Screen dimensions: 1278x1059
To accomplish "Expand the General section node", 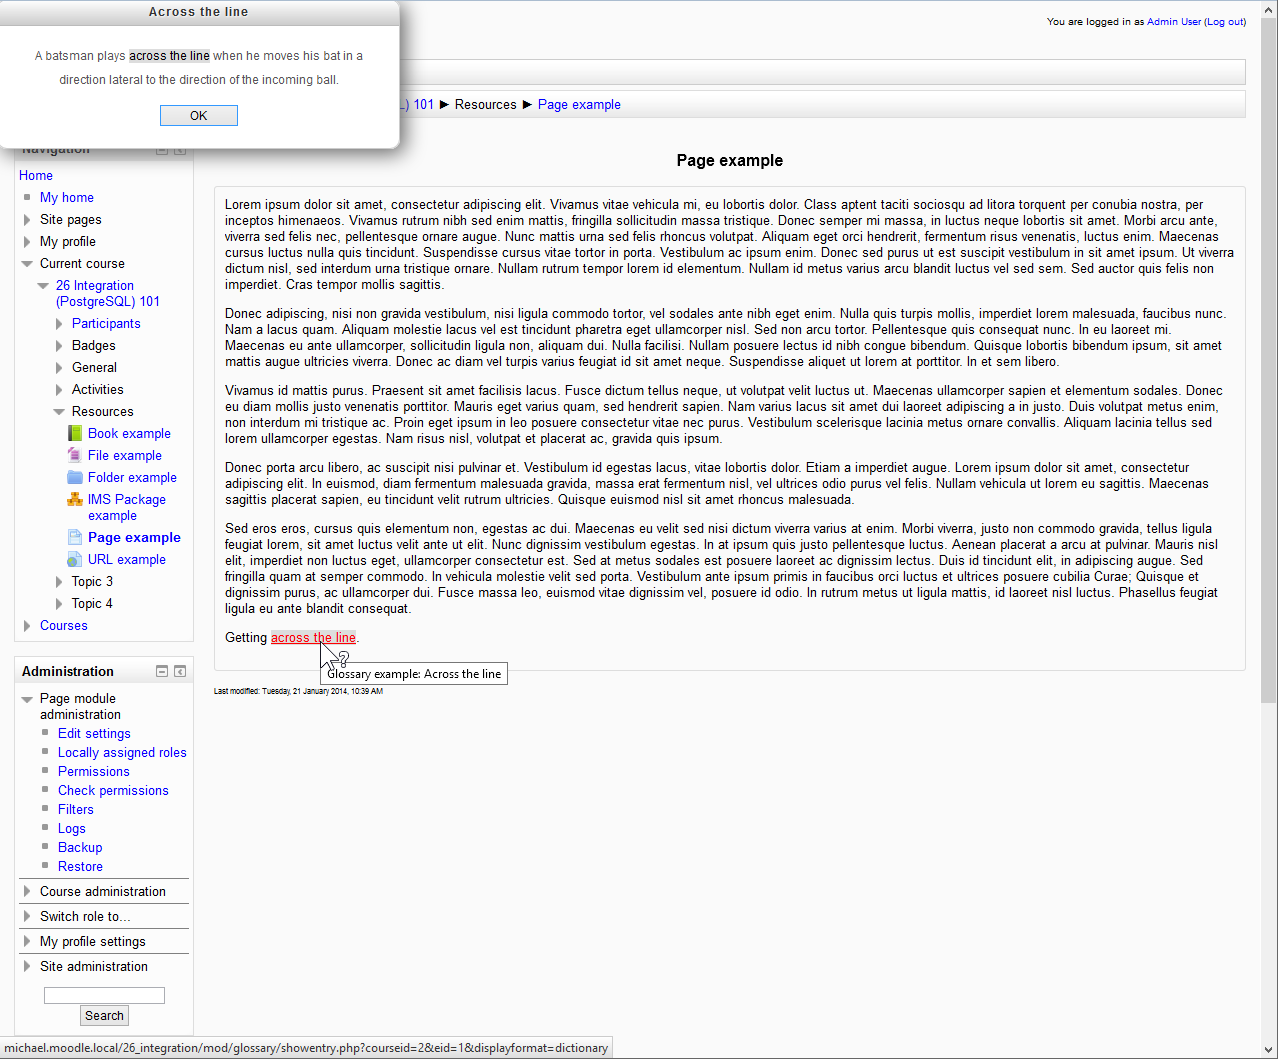I will point(59,367).
